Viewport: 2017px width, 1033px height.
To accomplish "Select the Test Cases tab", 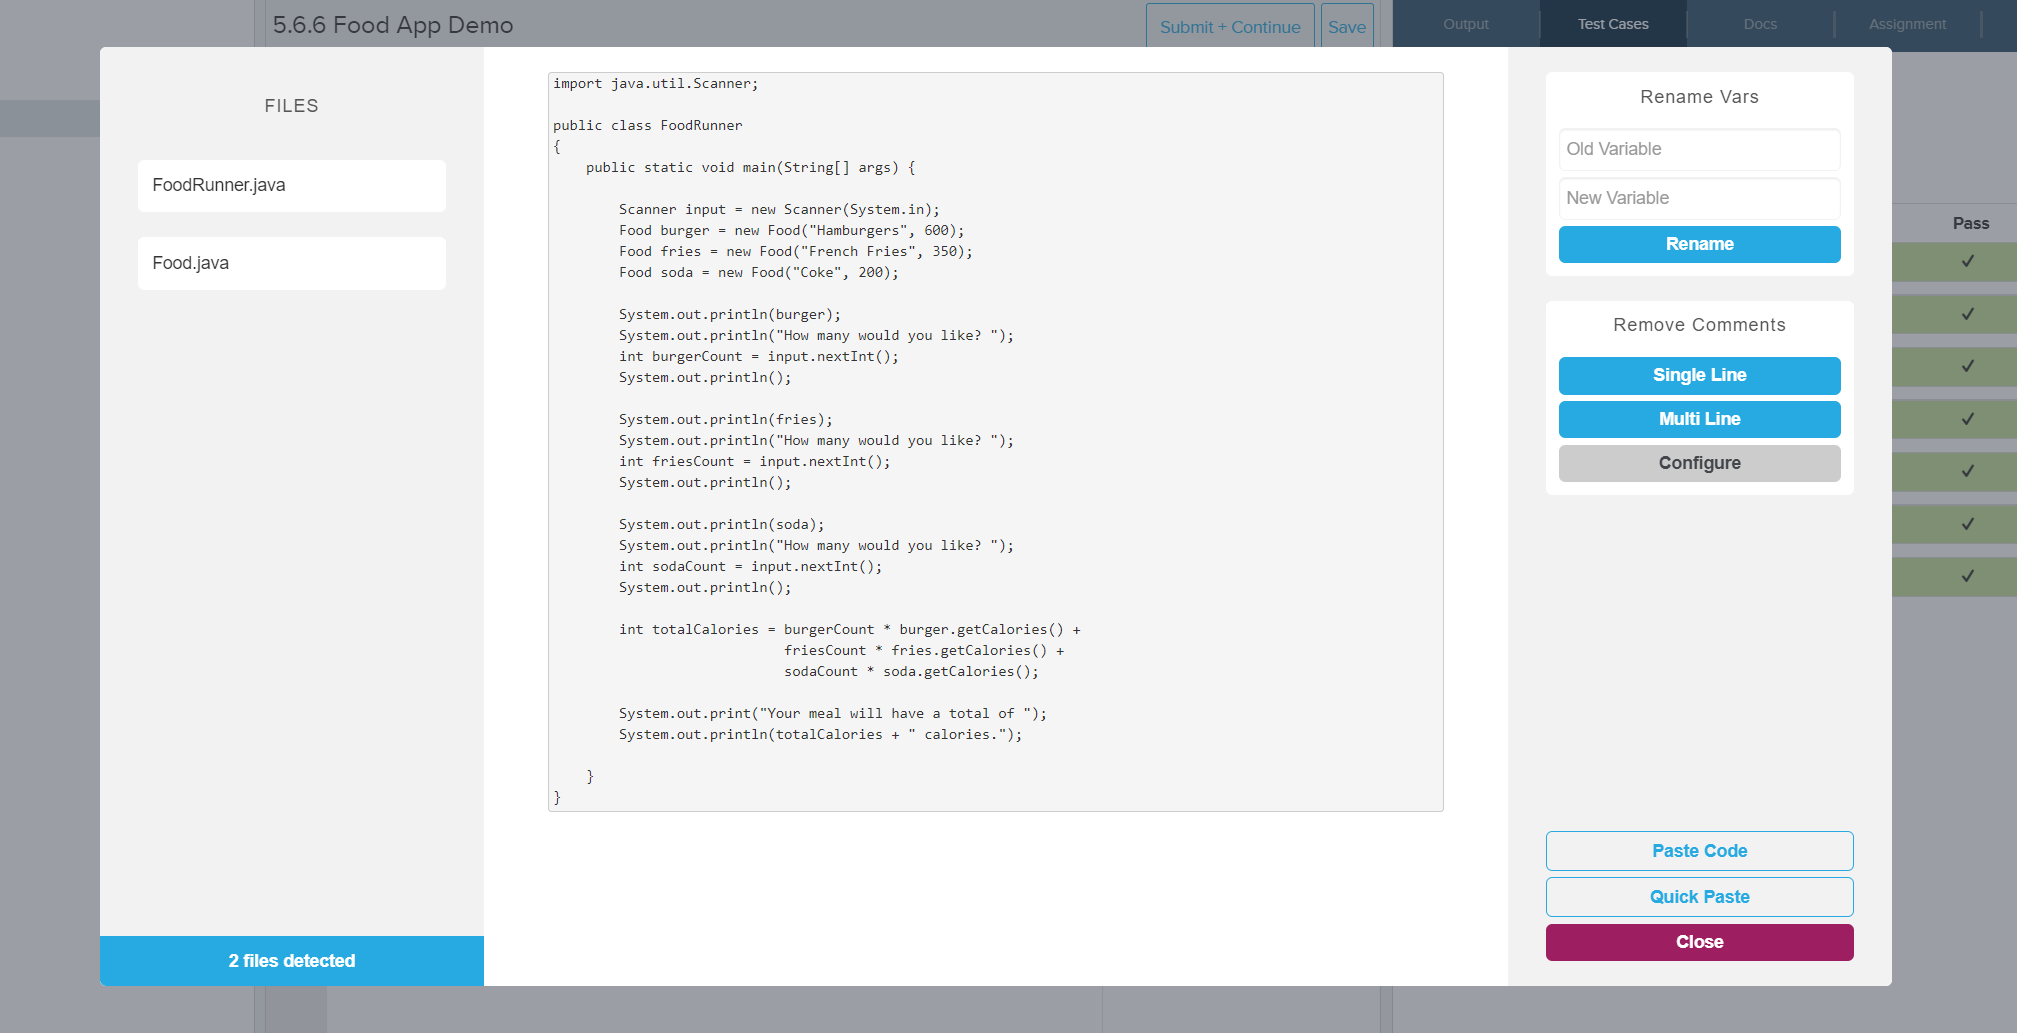I will point(1611,24).
